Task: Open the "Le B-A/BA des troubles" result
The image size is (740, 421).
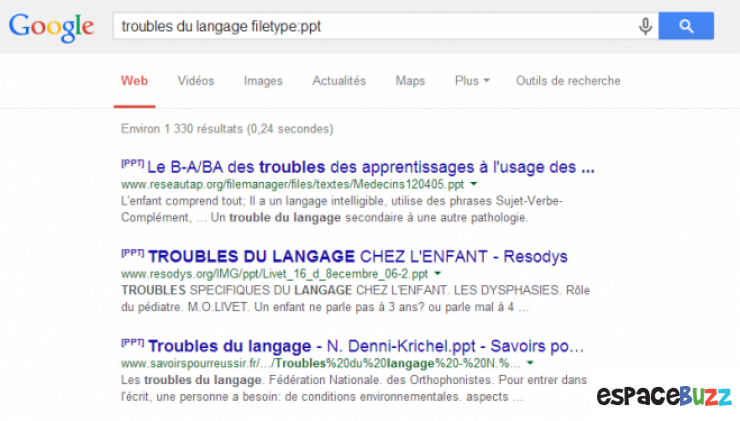Action: tap(370, 167)
